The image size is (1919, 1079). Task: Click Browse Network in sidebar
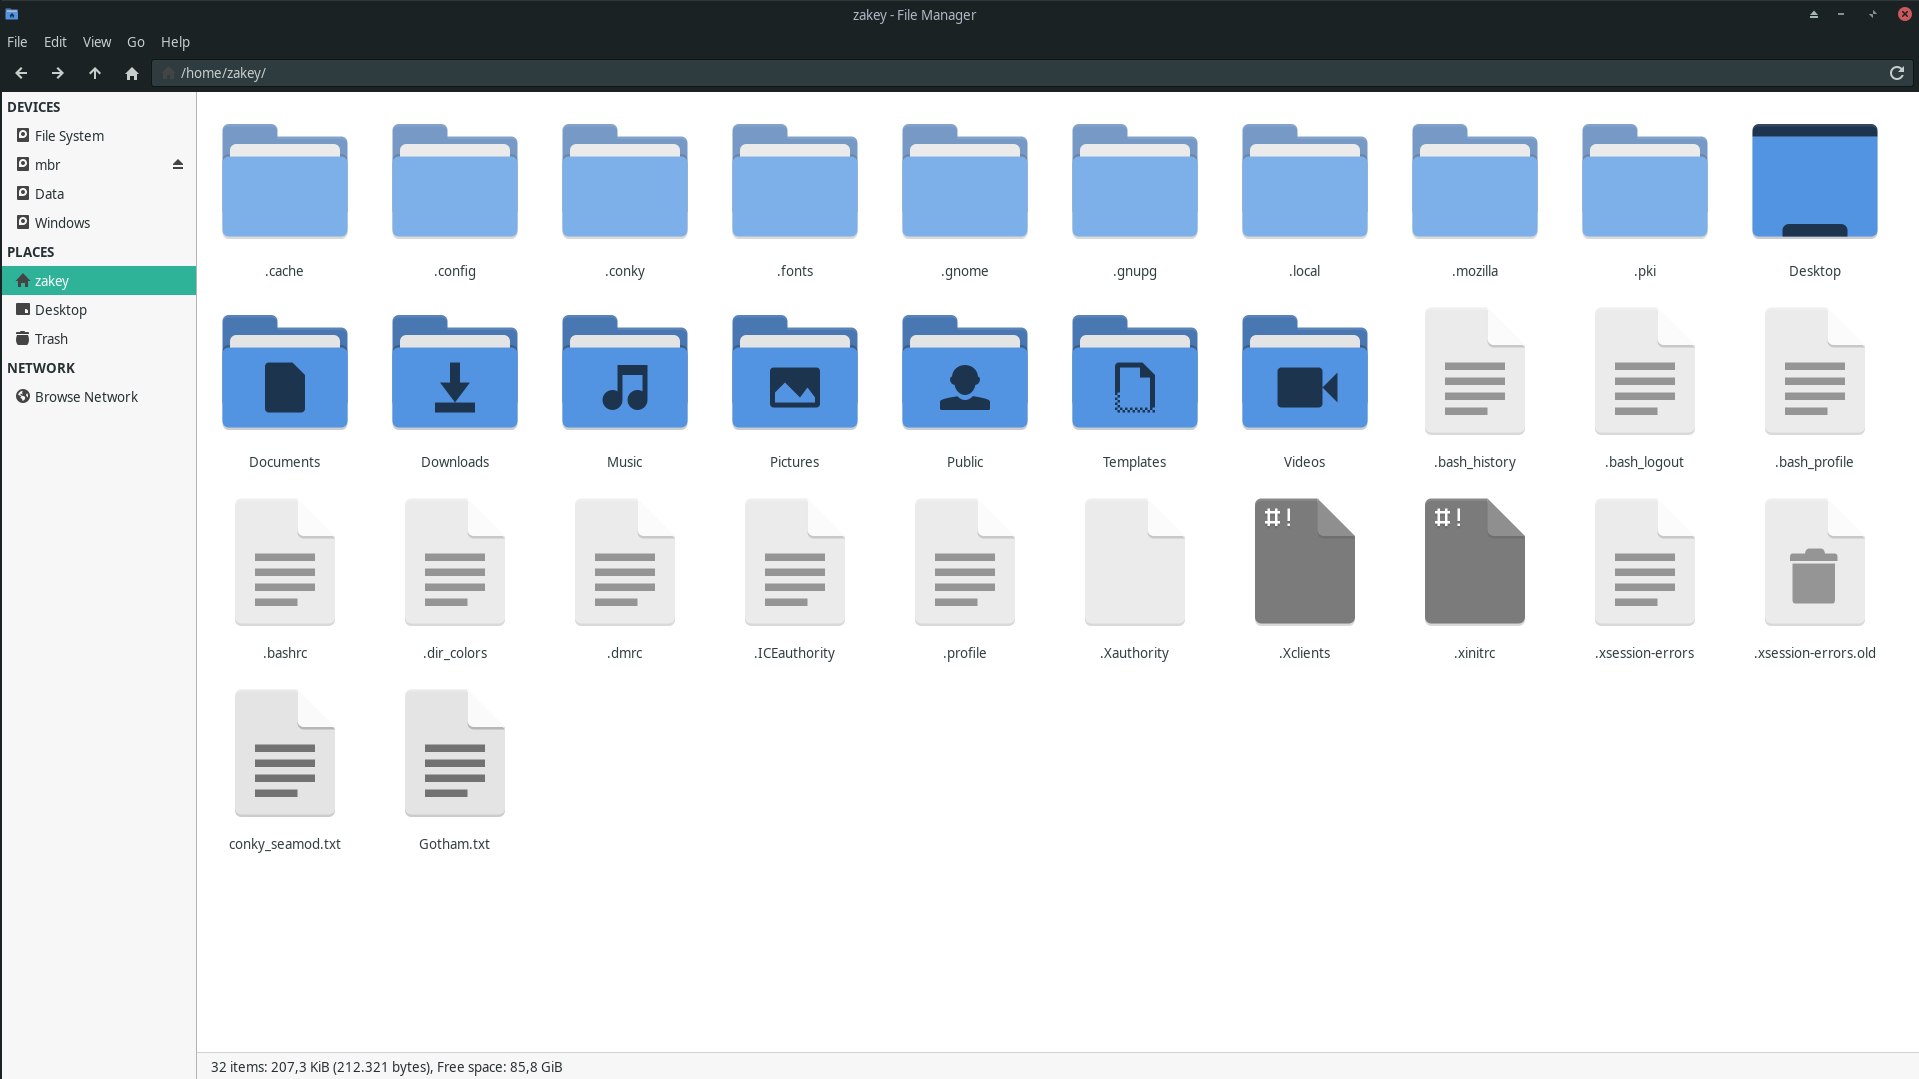86,397
